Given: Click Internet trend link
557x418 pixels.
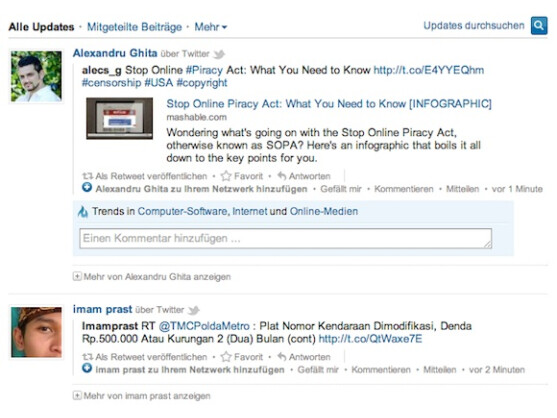Looking at the screenshot, I should pos(250,211).
